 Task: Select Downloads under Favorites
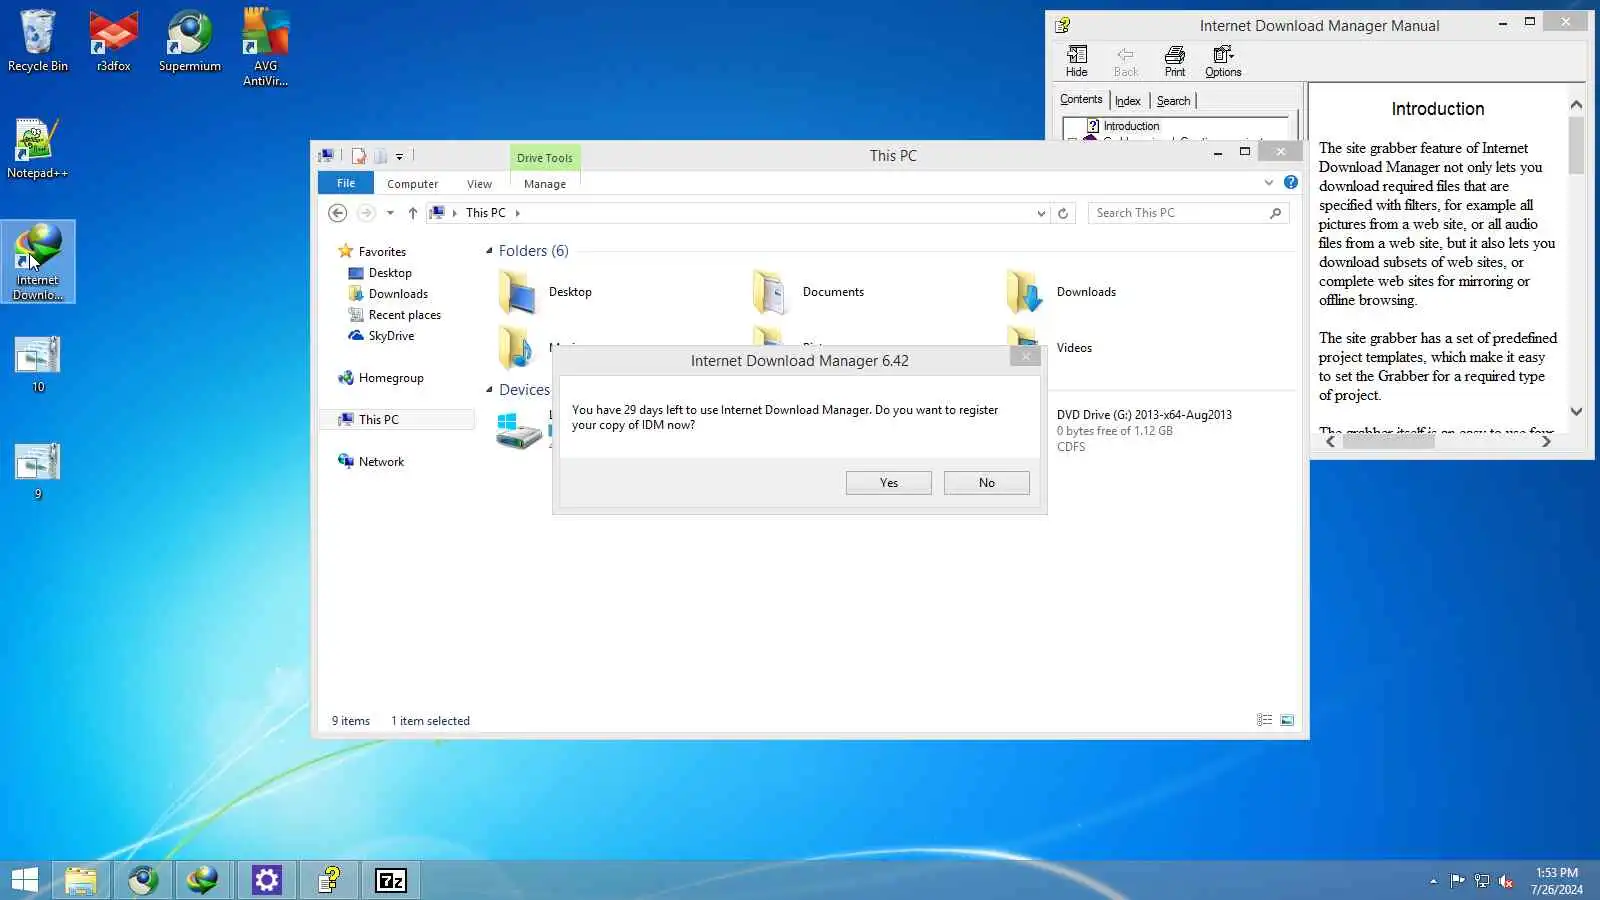(398, 294)
